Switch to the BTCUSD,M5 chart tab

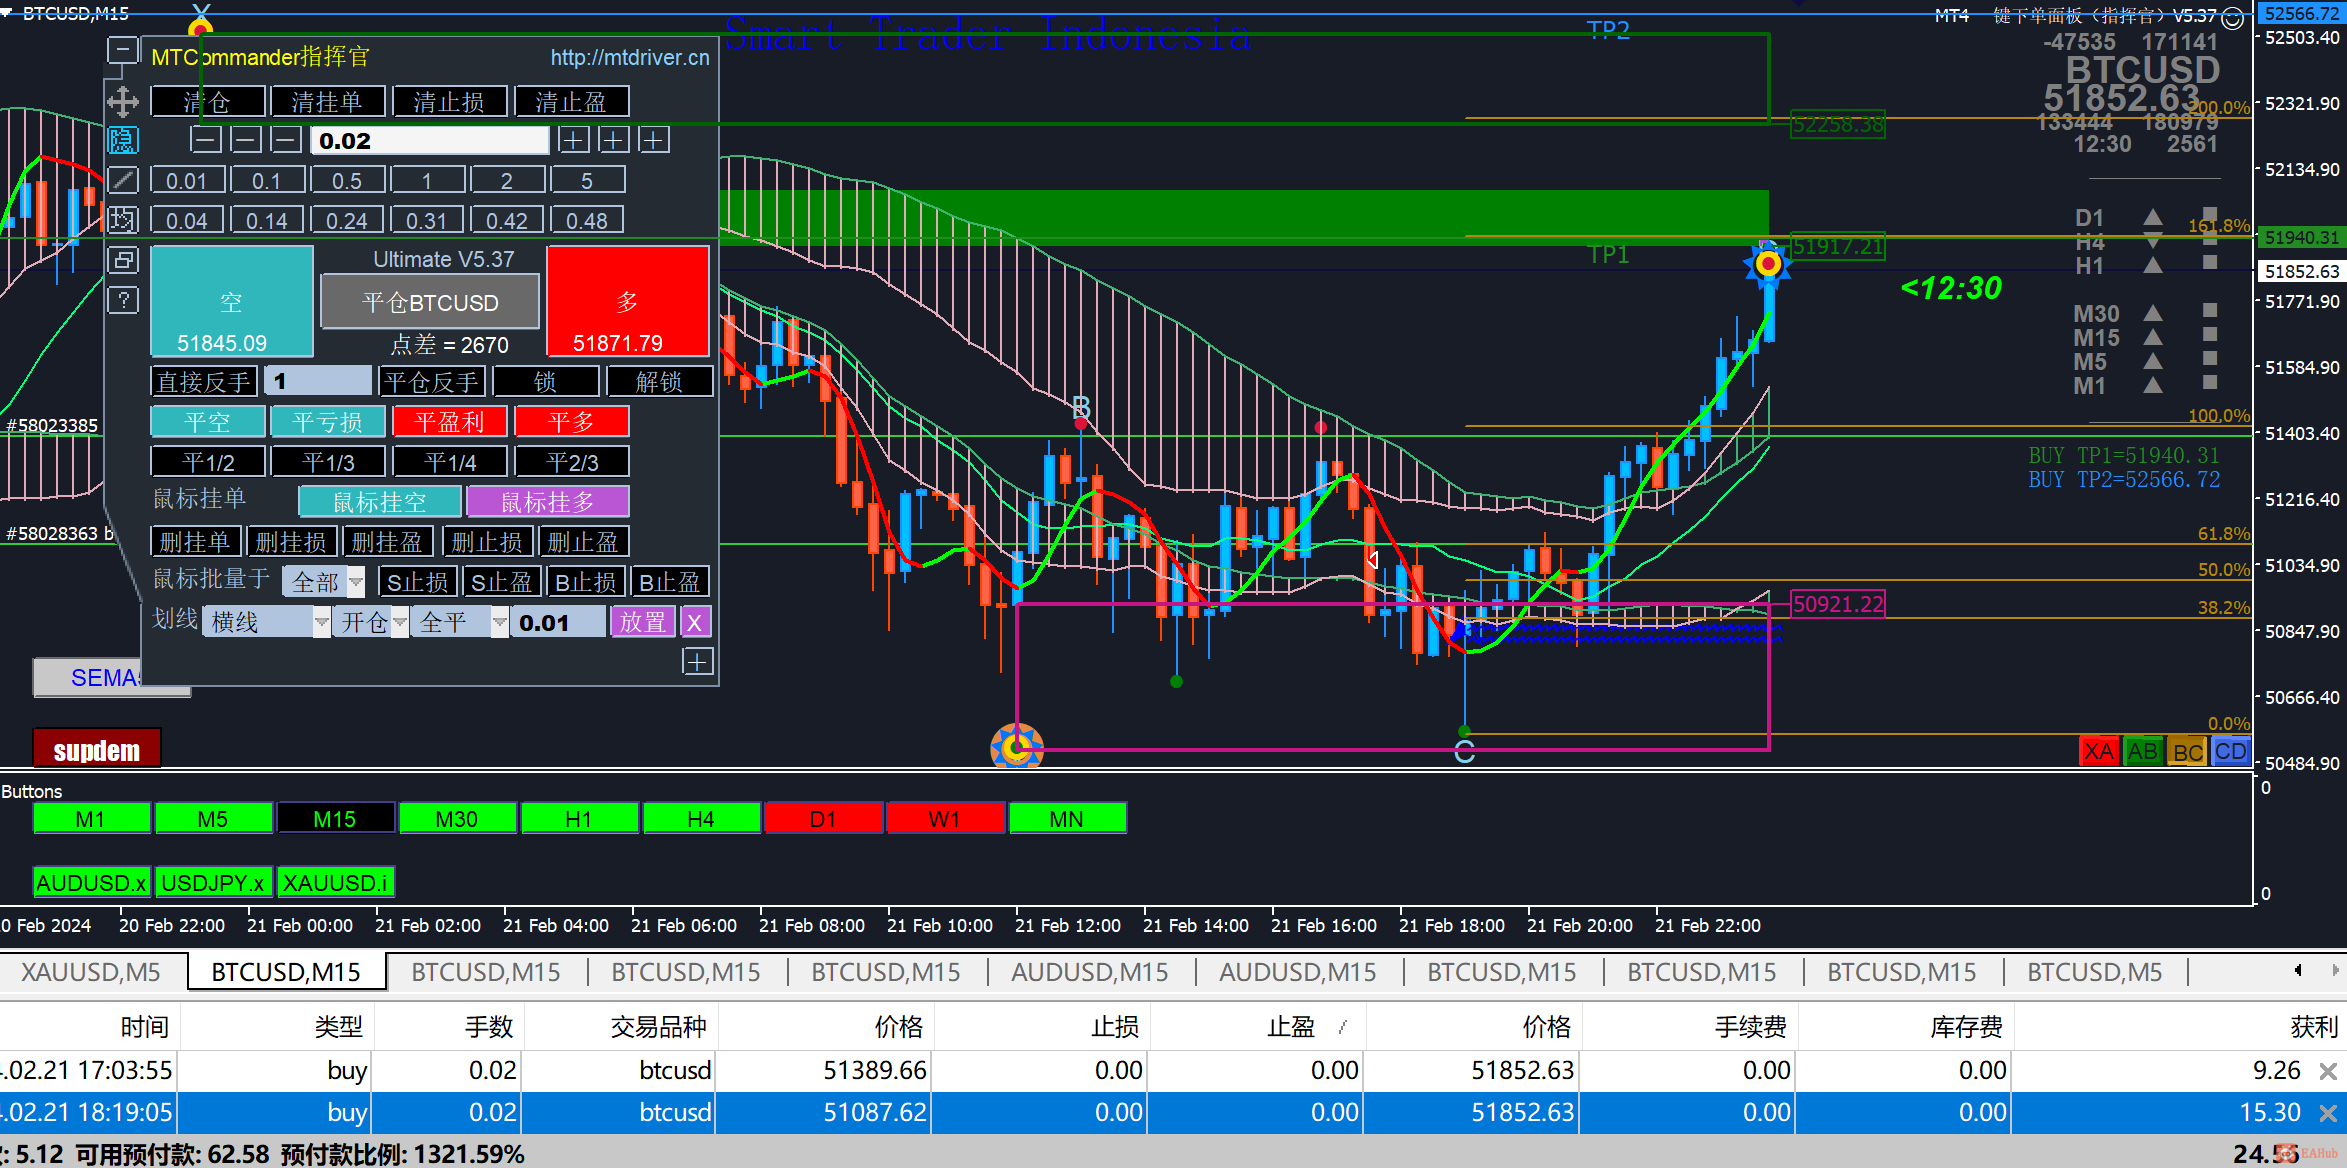click(x=2094, y=972)
